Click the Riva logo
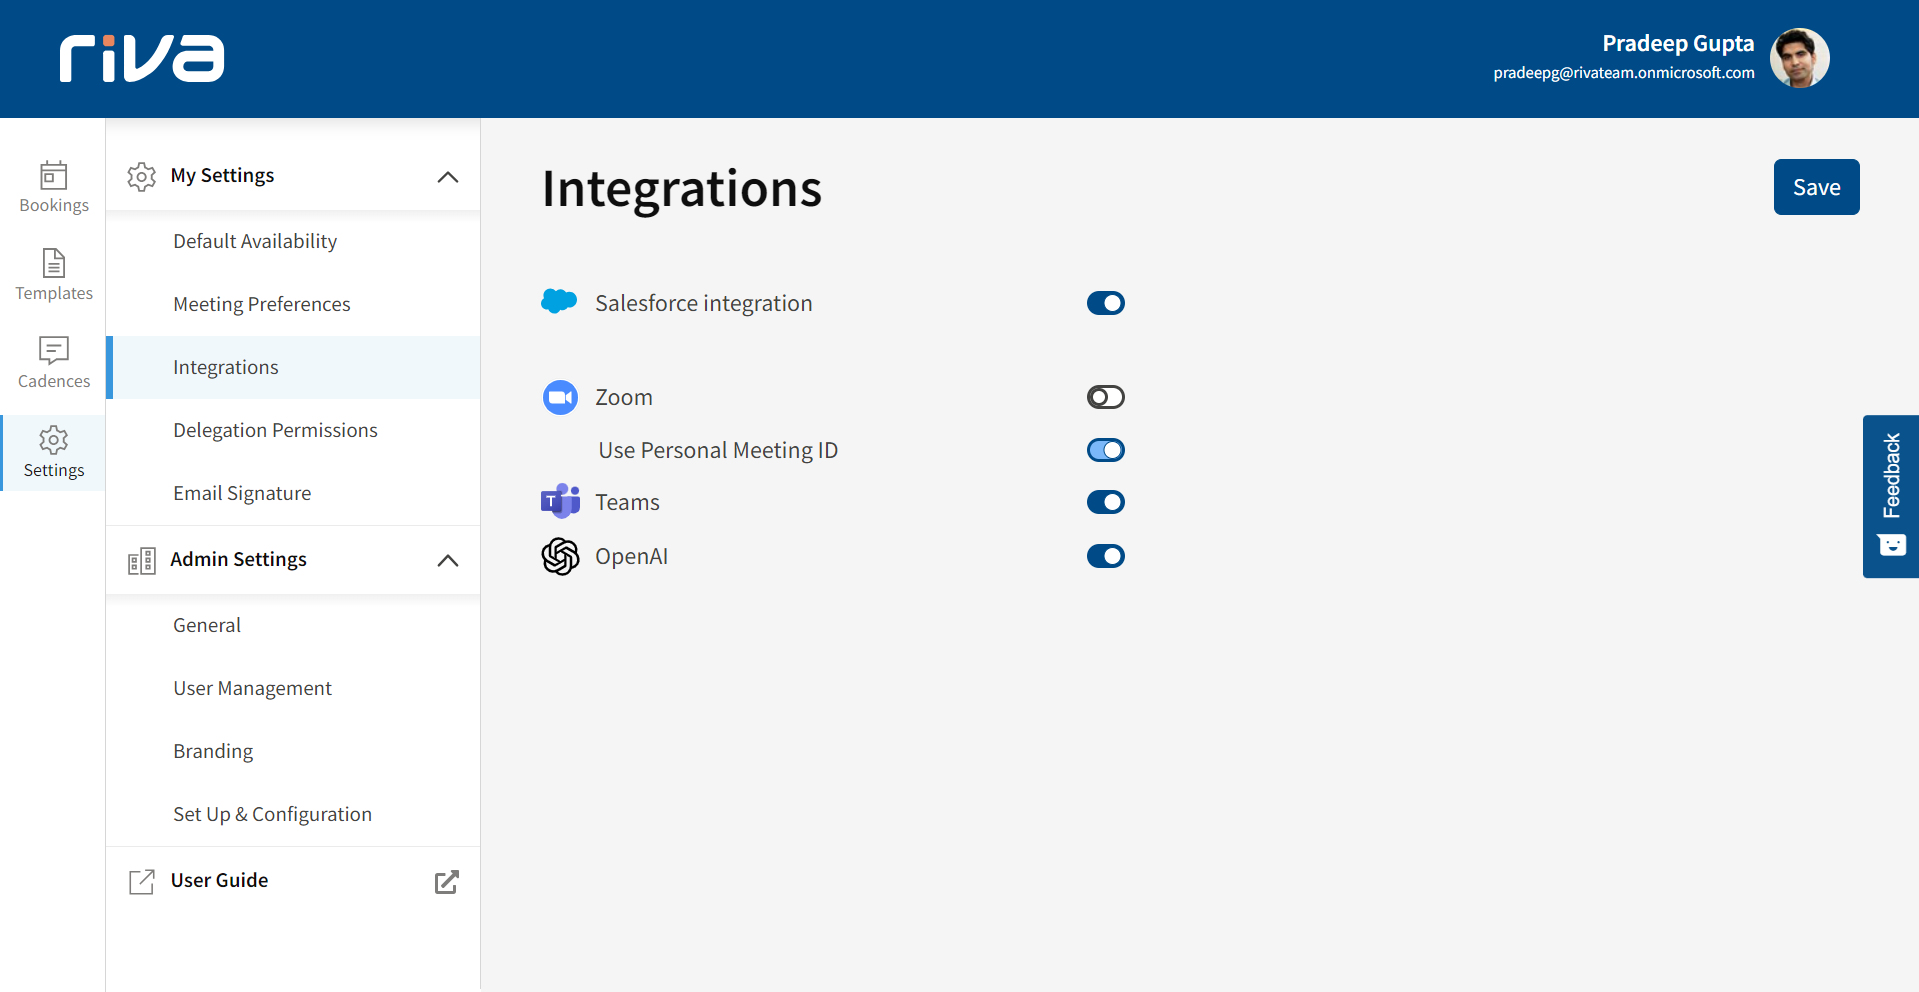 tap(142, 59)
